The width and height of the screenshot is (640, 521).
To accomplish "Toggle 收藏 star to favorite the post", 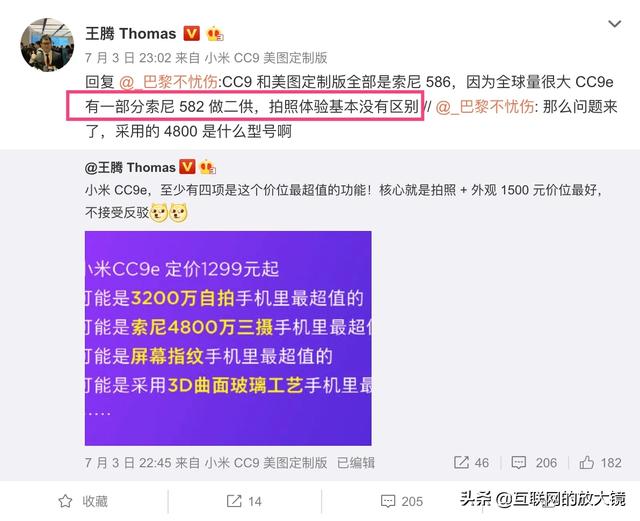I will tap(83, 501).
